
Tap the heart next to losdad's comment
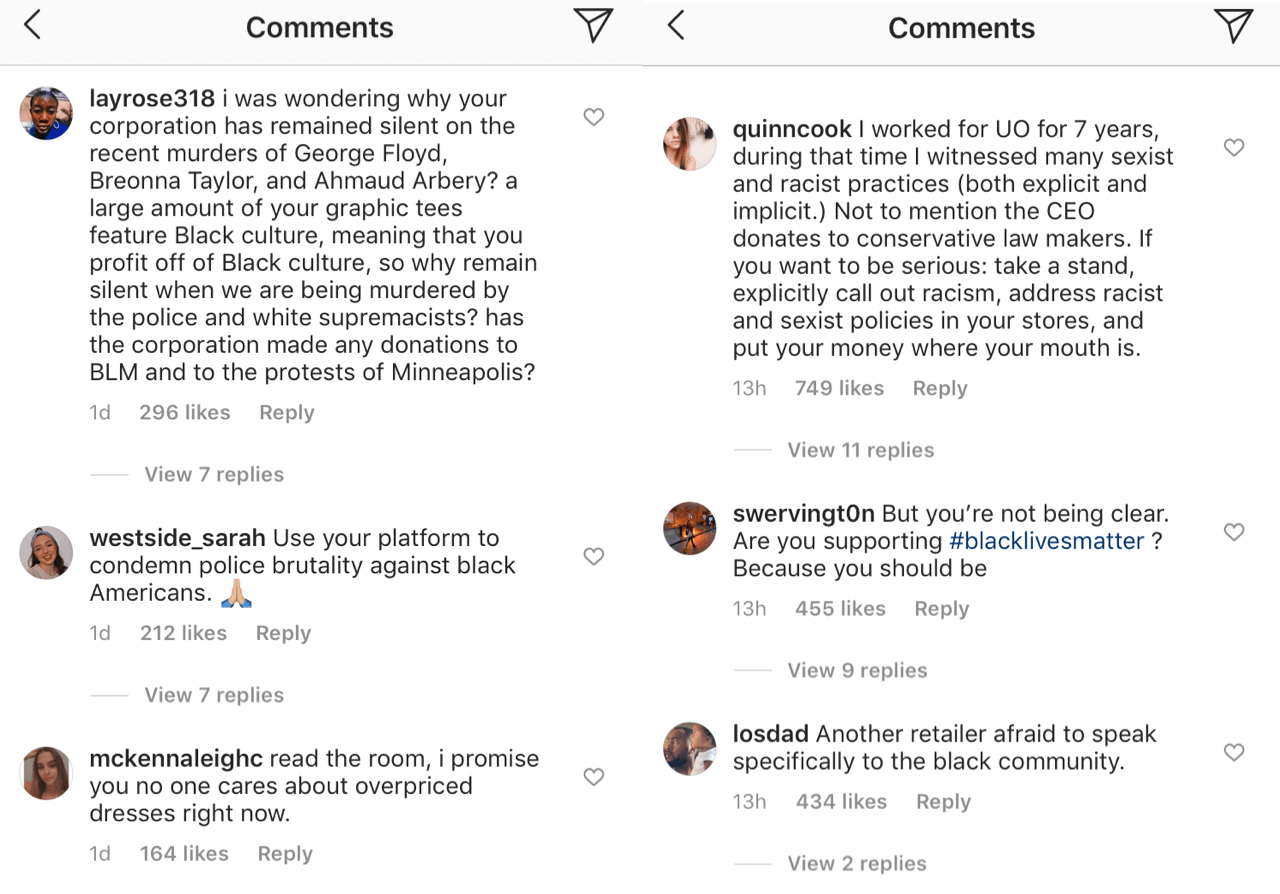click(1234, 752)
